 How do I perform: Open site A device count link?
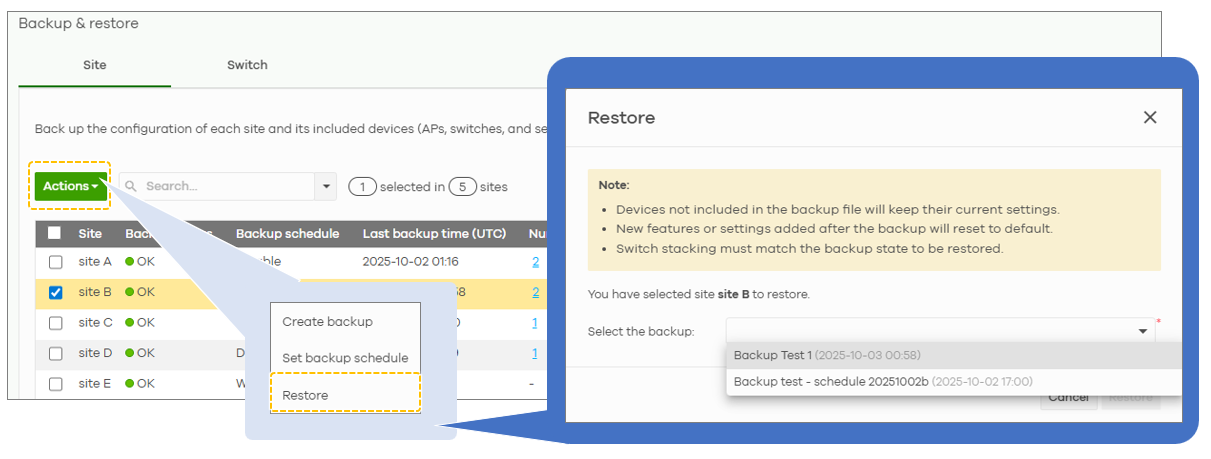pyautogui.click(x=535, y=262)
